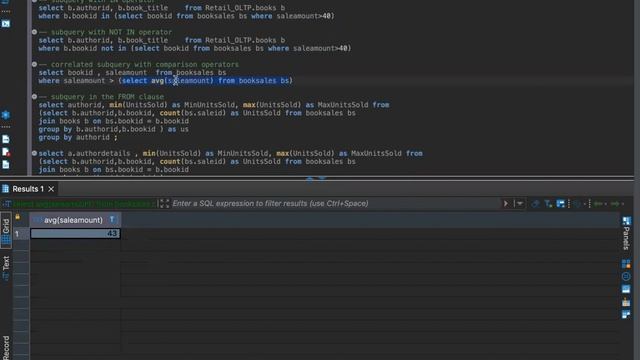Apply filter with the arrow button
640x360 pixels.
506,203
